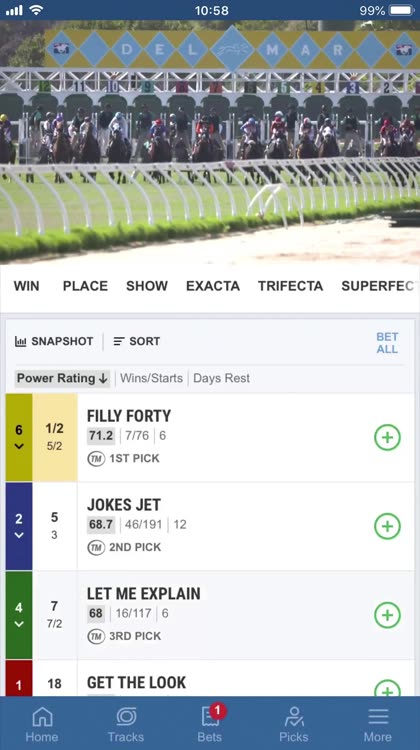This screenshot has height=750, width=420.
Task: Select the TRIFECTA bet type tab
Action: [290, 286]
